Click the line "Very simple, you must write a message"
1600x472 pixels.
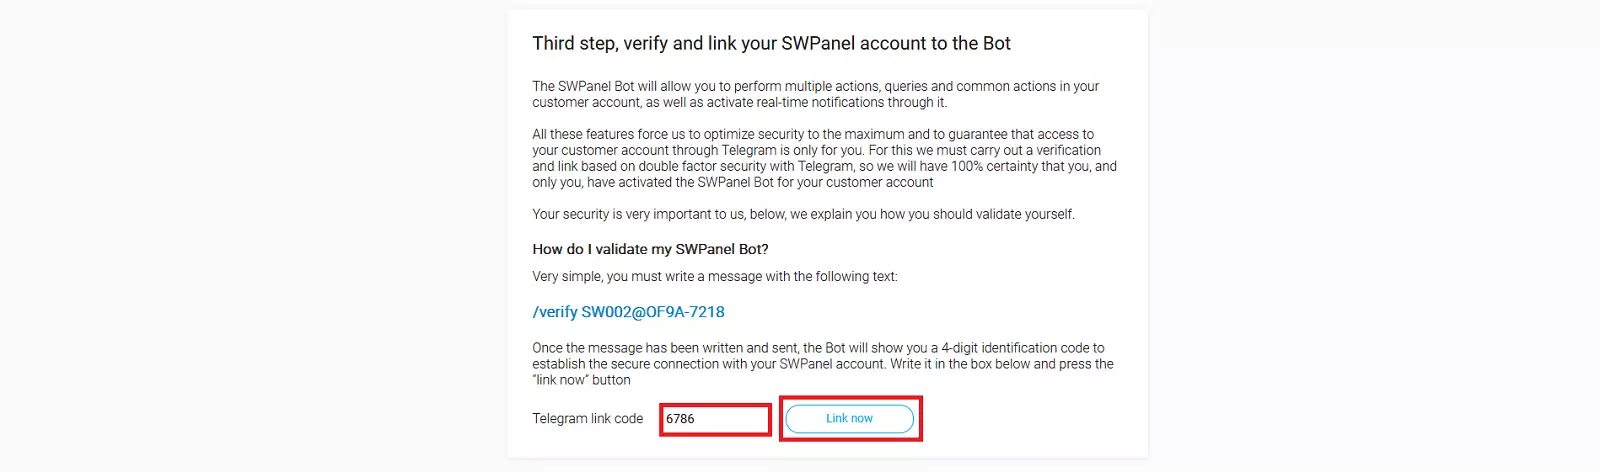pyautogui.click(x=714, y=276)
